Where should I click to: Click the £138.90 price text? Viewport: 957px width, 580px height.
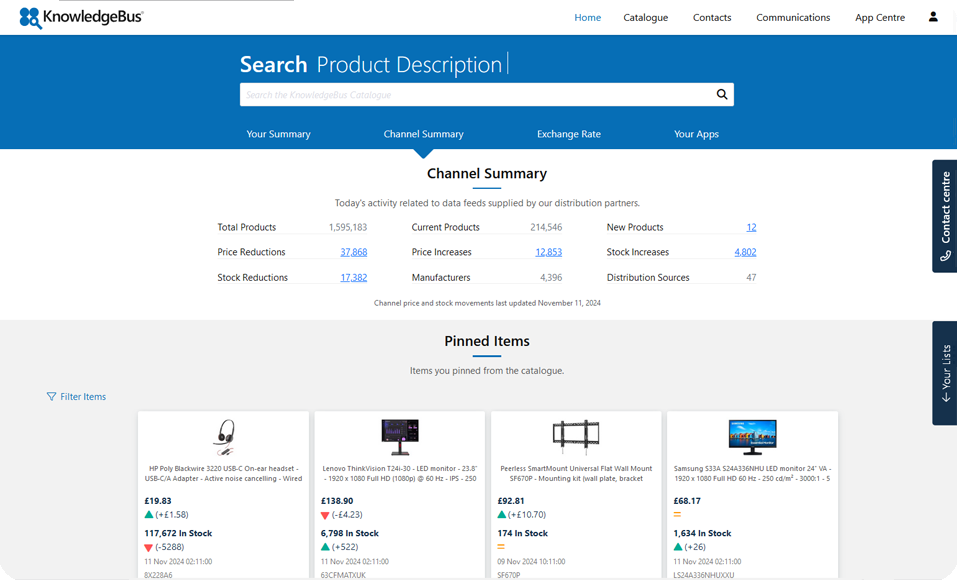click(337, 501)
